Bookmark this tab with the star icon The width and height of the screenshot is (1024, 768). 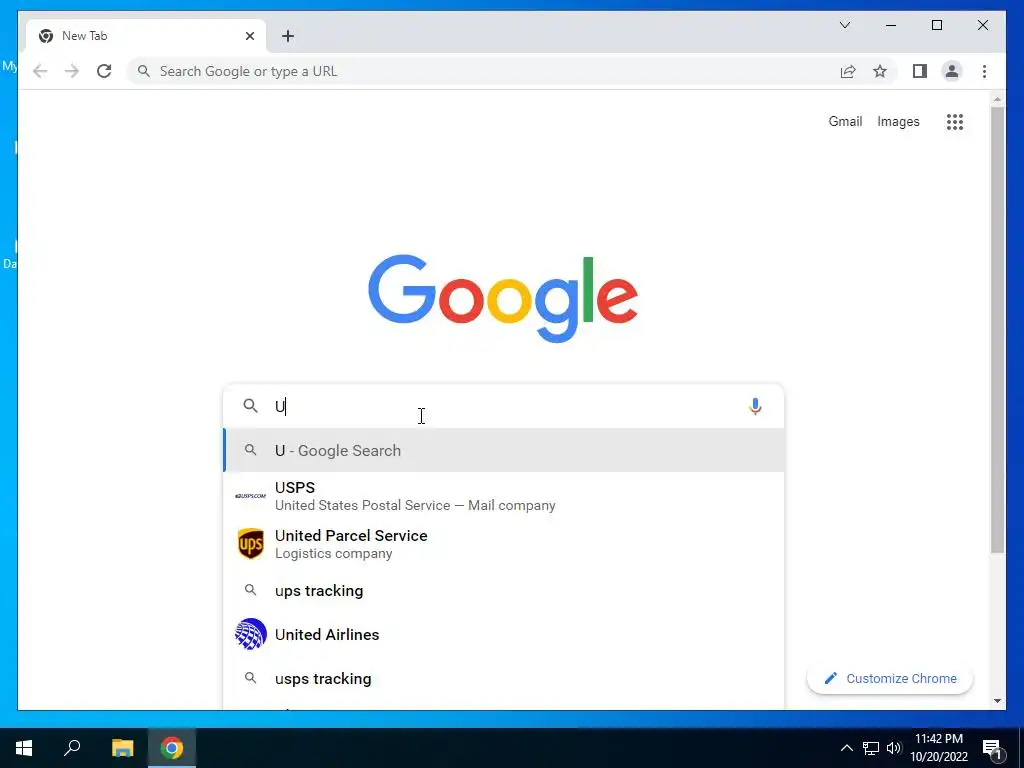[x=880, y=71]
